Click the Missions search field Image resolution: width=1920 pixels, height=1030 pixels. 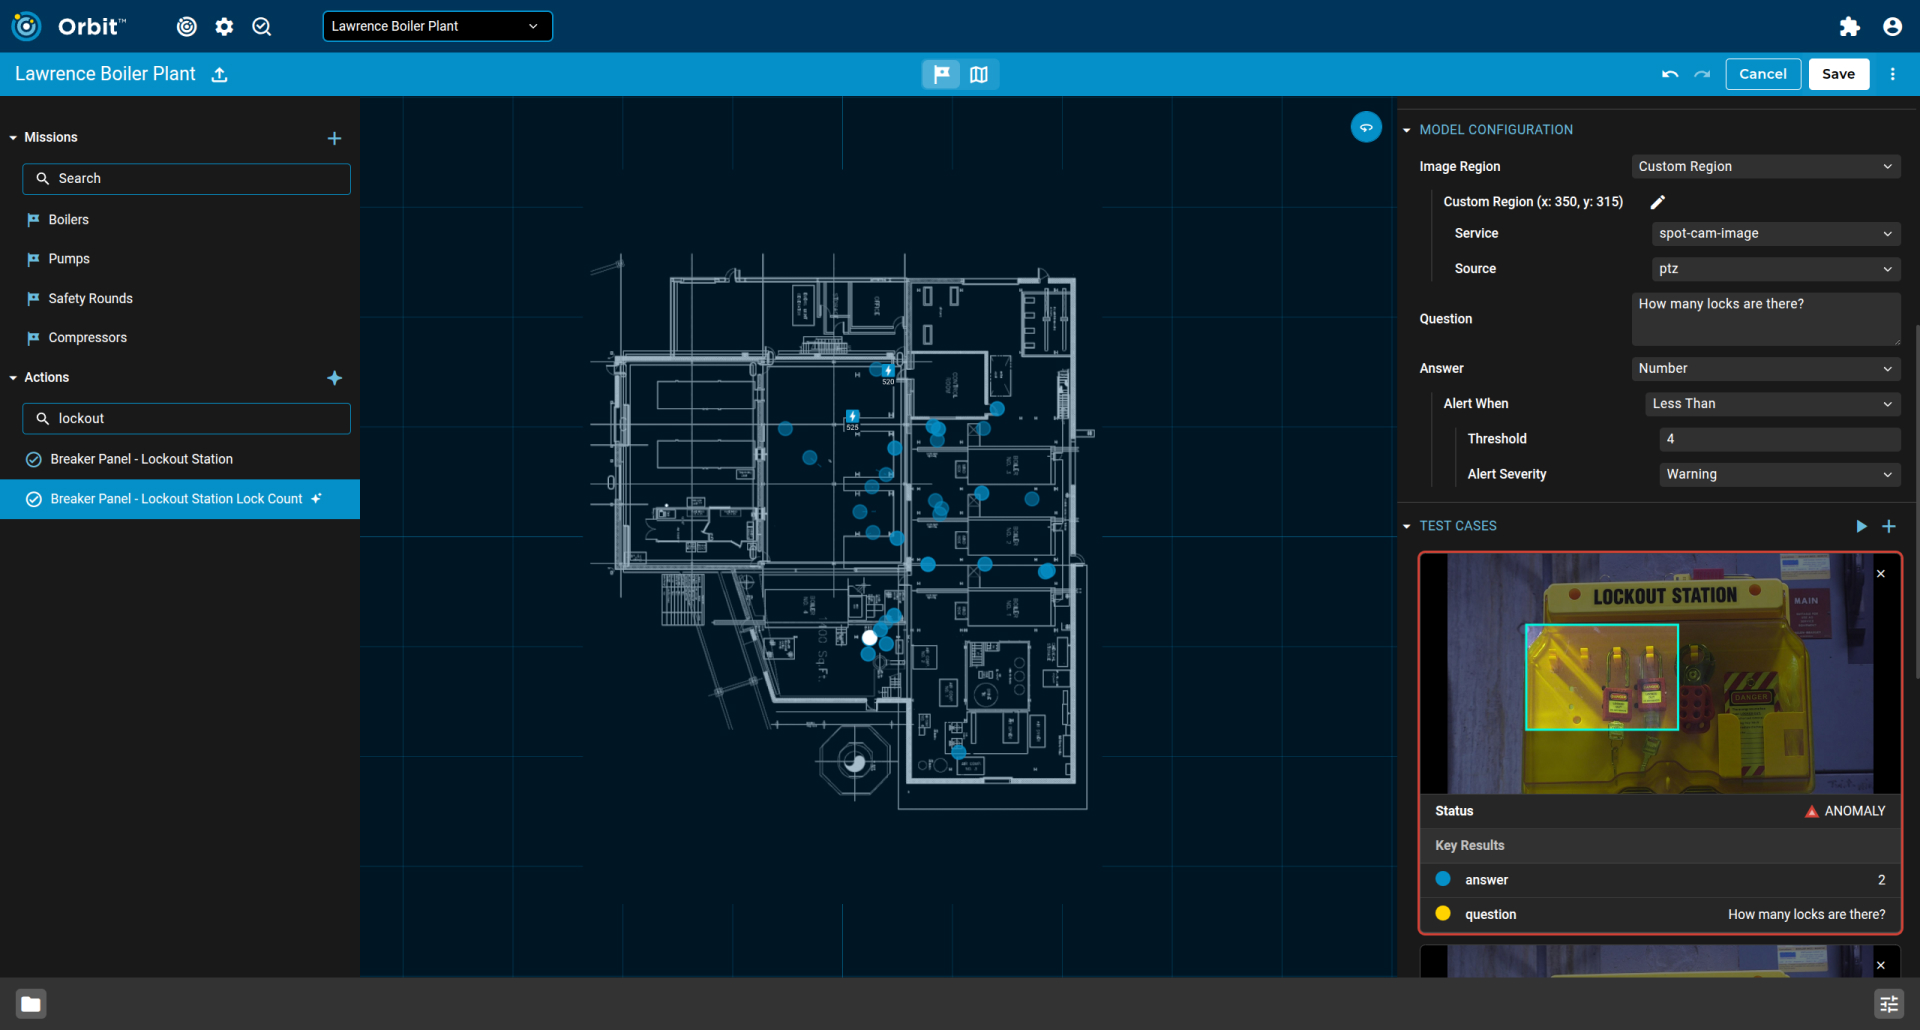coord(186,179)
